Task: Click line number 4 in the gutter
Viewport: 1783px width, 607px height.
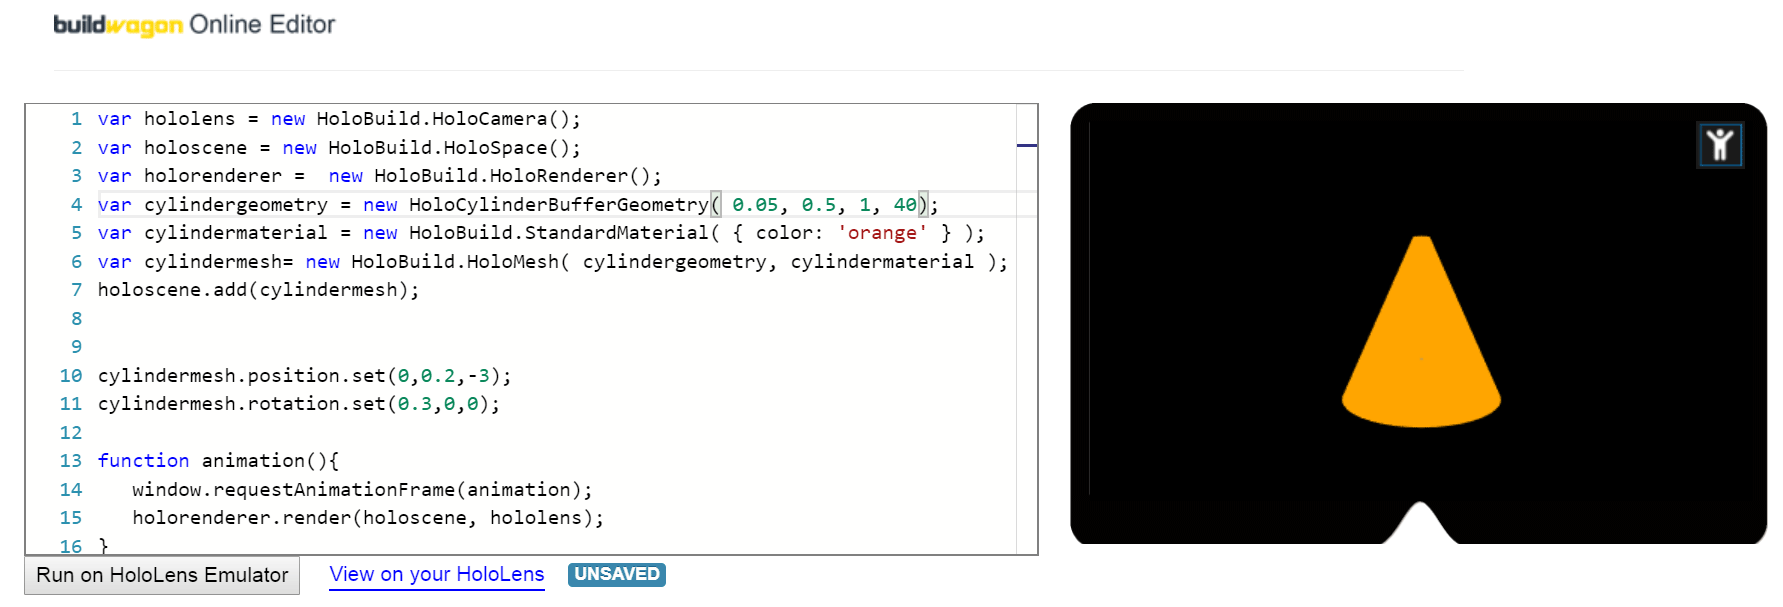Action: (x=77, y=204)
